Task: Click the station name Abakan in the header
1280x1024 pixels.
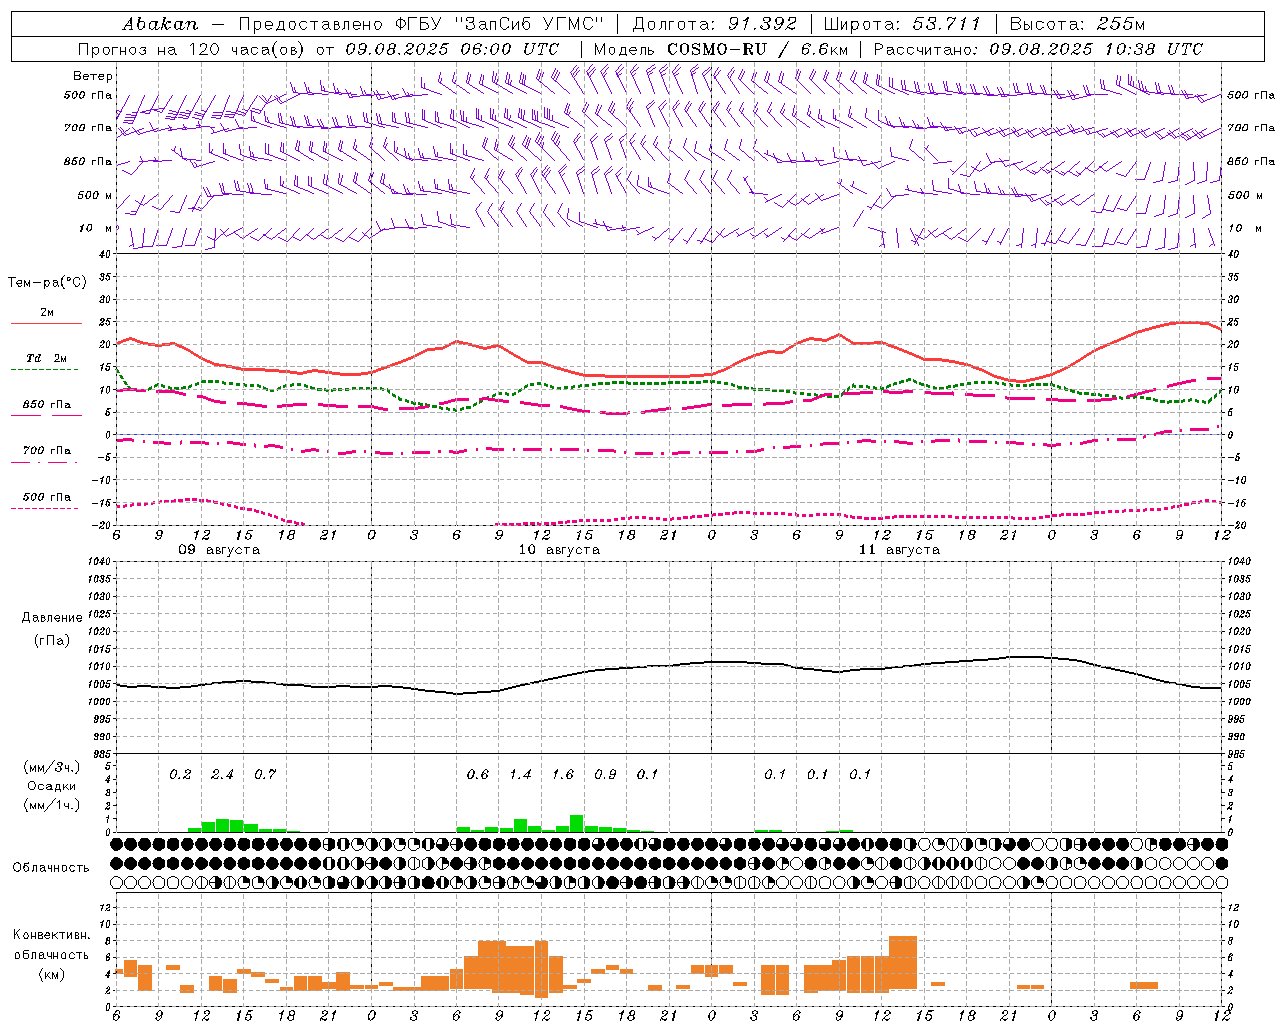Action: pos(160,23)
